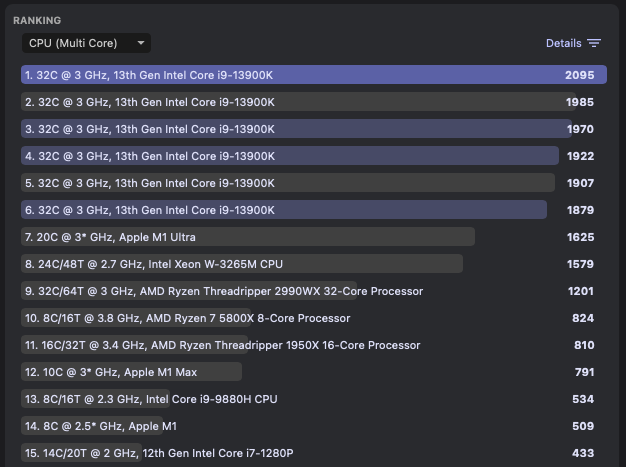
Task: Select rank 3 i9-13900K row scoring 1970
Action: tap(314, 129)
